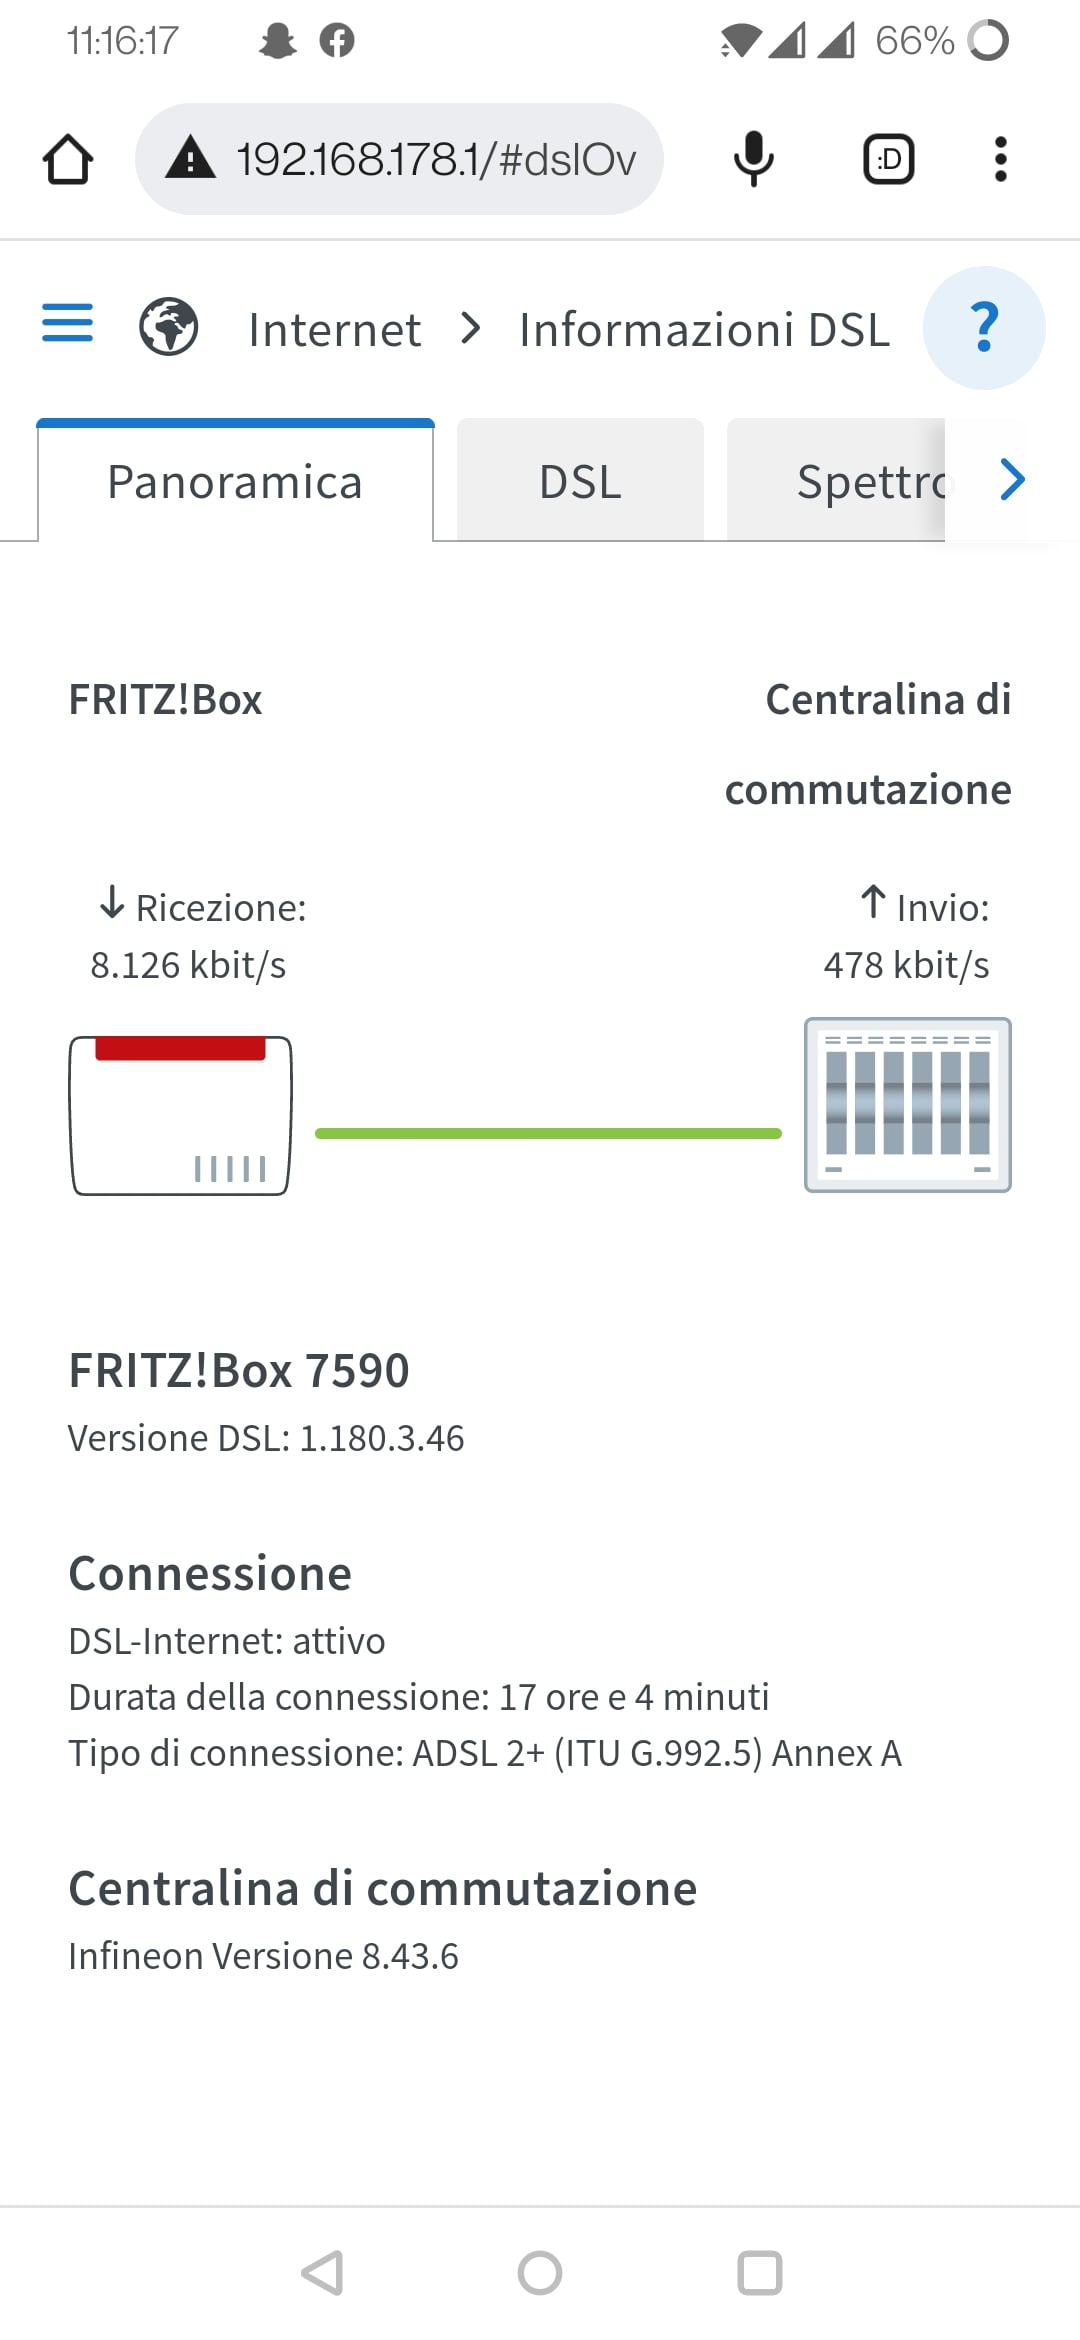Select the Panoramica tab
Screen dimensions: 1080x2340
235,482
